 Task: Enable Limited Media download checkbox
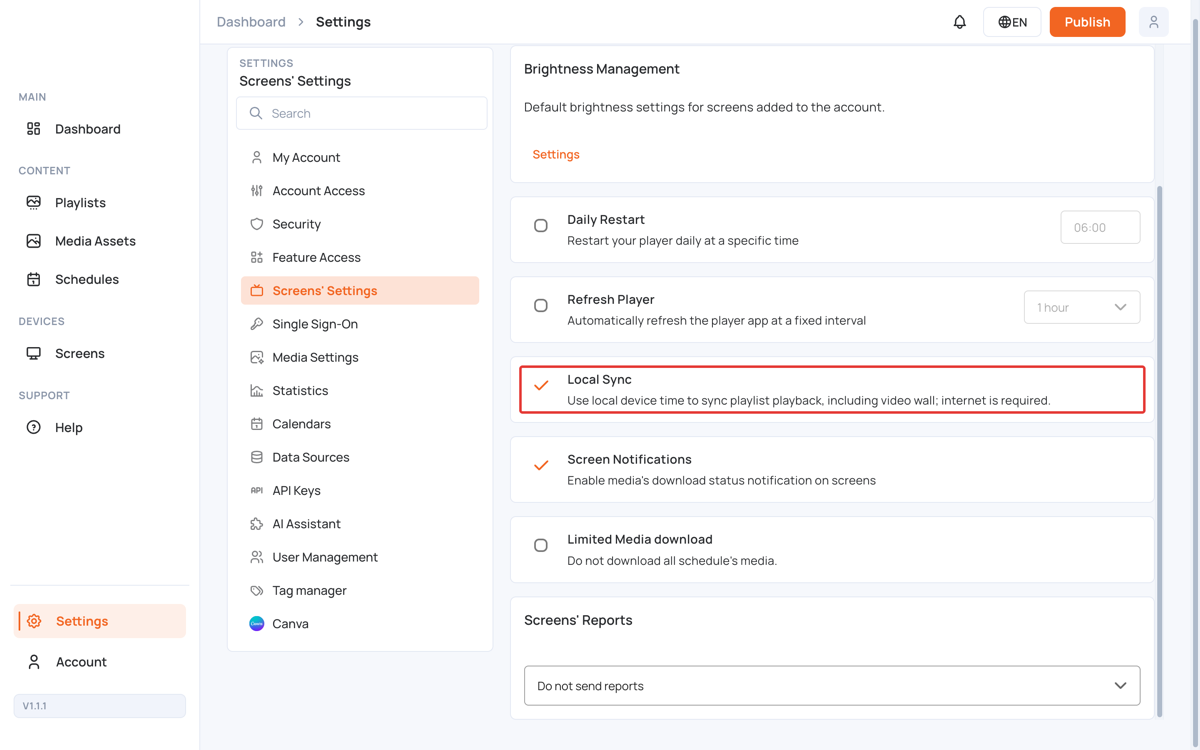click(541, 546)
